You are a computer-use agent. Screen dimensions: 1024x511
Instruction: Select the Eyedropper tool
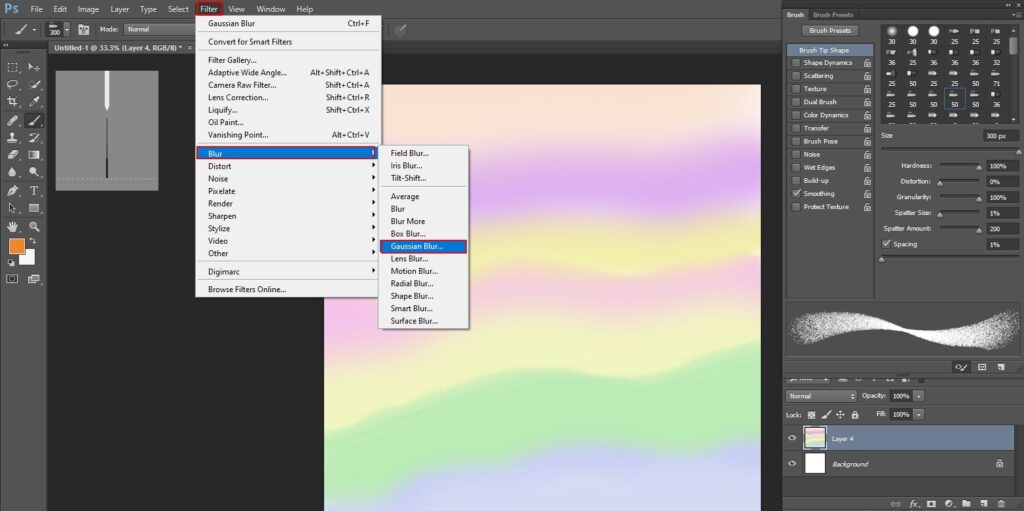(34, 102)
